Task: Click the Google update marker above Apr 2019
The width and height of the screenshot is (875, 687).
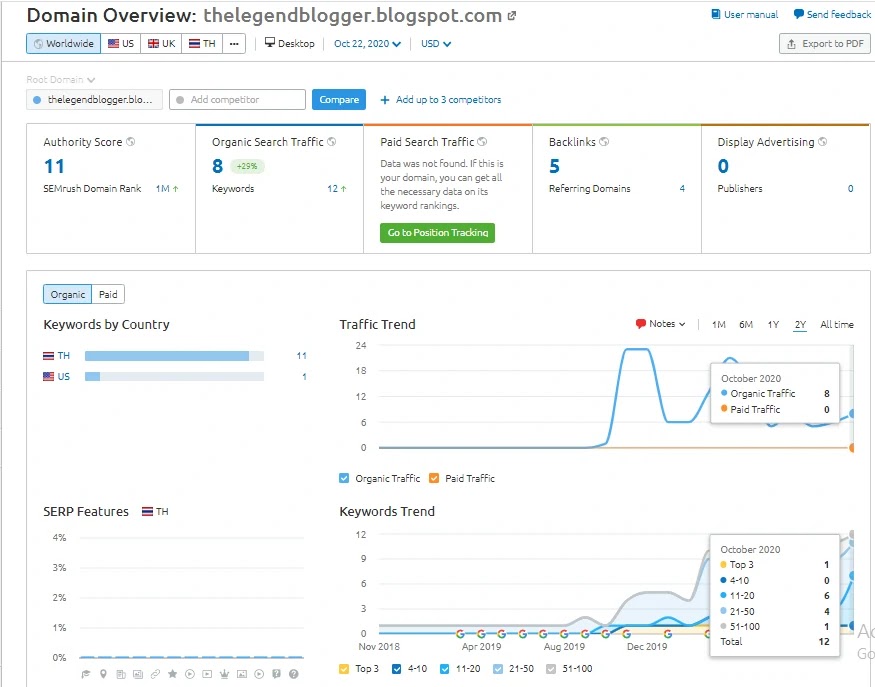Action: pyautogui.click(x=481, y=634)
